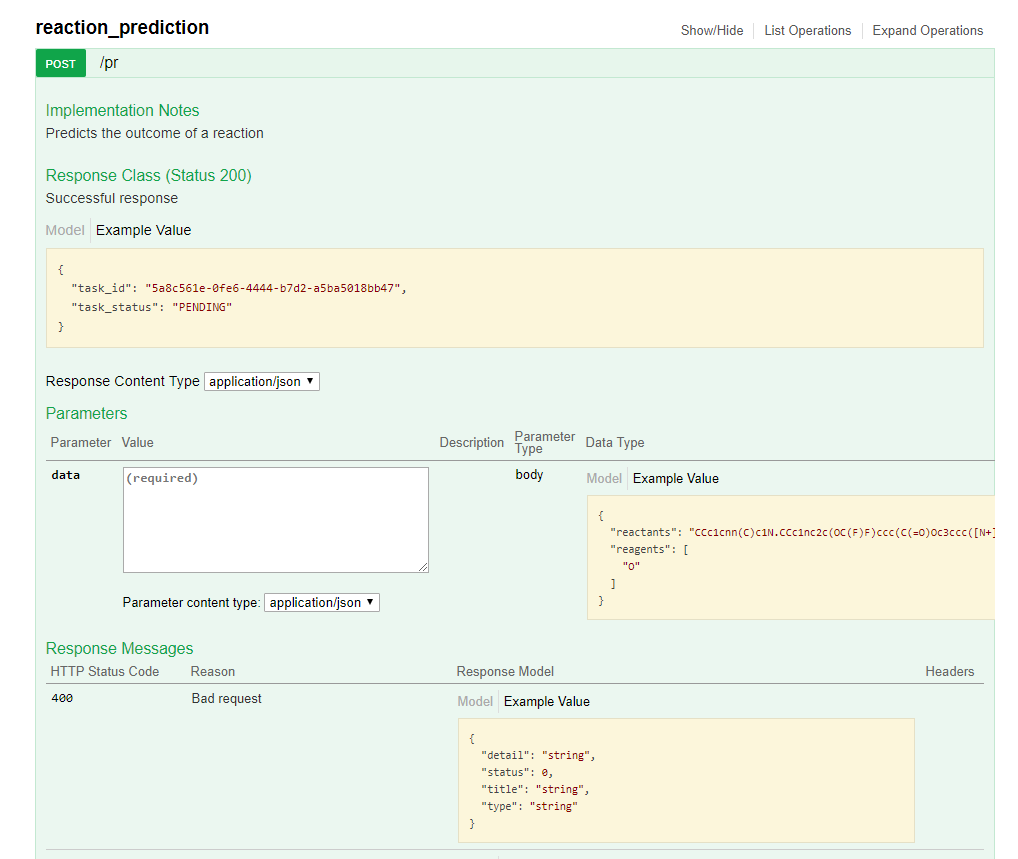The image size is (1018, 859).
Task: Open Parameter content type dropdown
Action: 322,603
